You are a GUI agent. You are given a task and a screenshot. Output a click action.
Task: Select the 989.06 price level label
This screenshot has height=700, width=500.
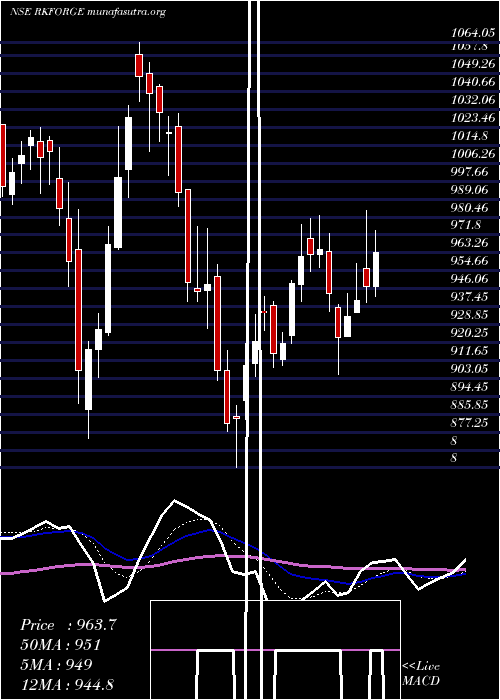[x=469, y=189]
